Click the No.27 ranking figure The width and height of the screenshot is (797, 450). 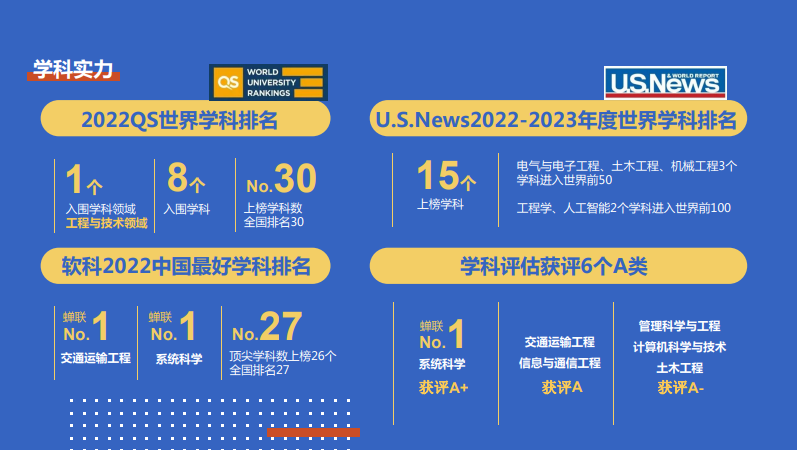(x=267, y=326)
